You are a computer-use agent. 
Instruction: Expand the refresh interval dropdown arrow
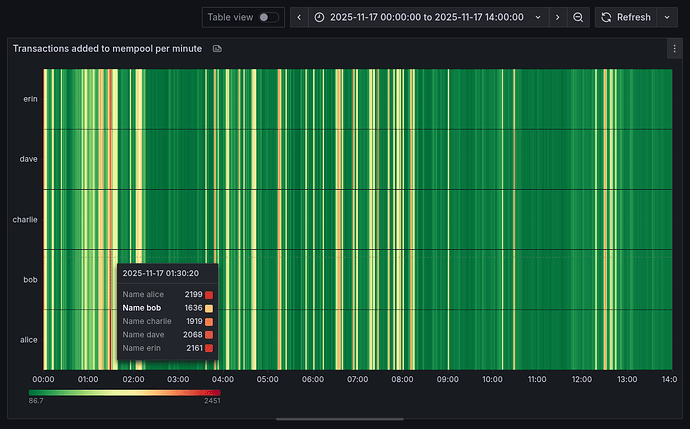(669, 17)
